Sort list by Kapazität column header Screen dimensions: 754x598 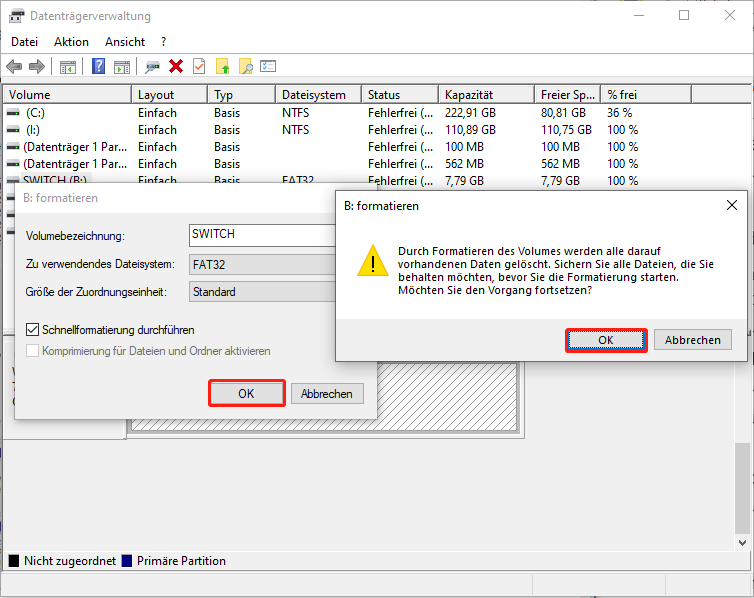click(485, 95)
